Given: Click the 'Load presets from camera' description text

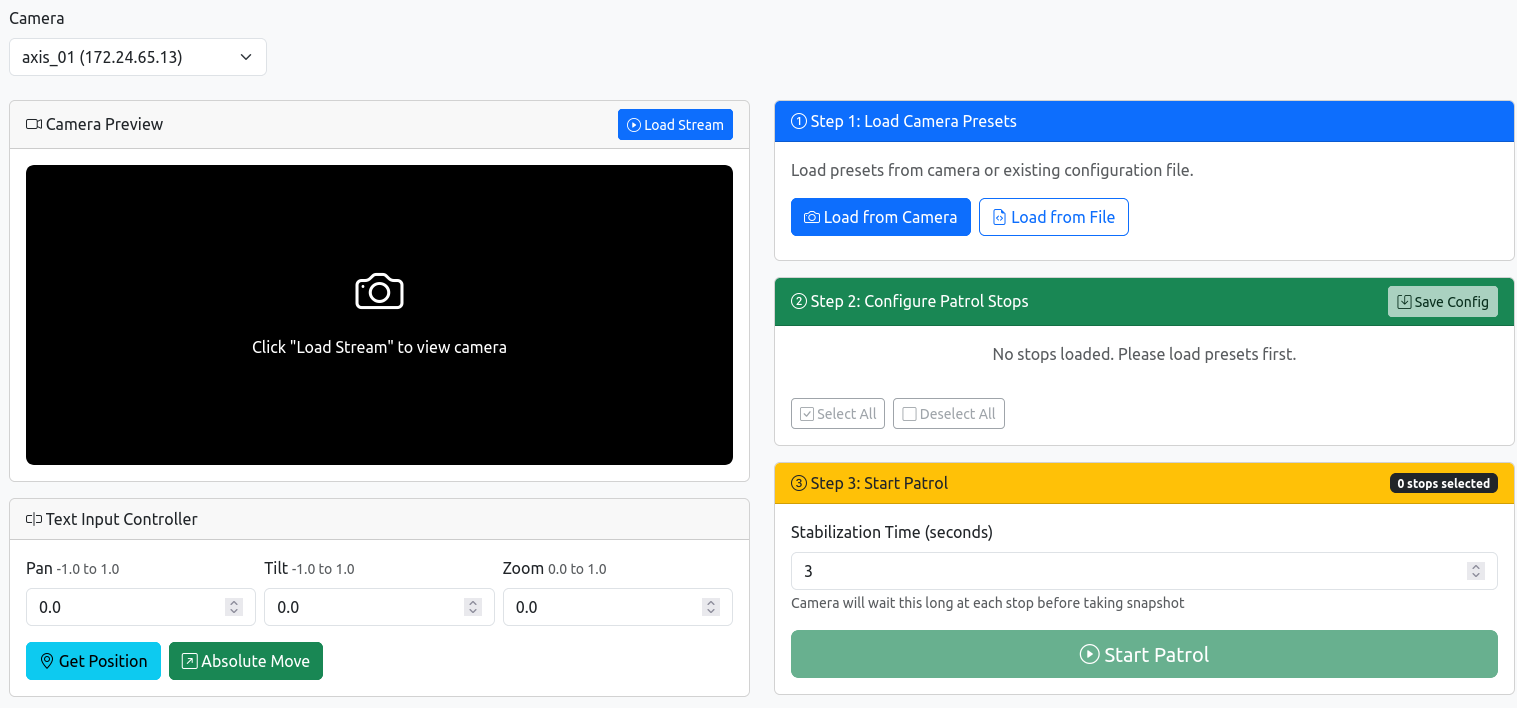Looking at the screenshot, I should tap(992, 171).
